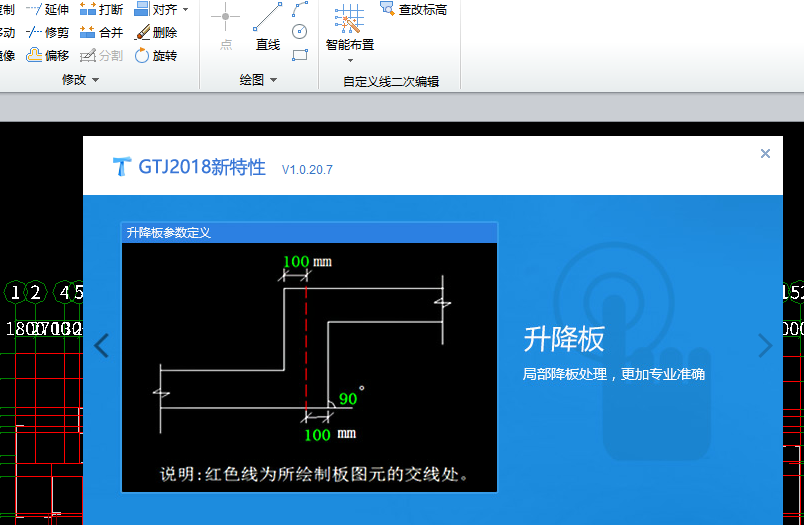Select the 旋转 (rotate) tool
Viewport: 804px width, 525px height.
point(156,55)
